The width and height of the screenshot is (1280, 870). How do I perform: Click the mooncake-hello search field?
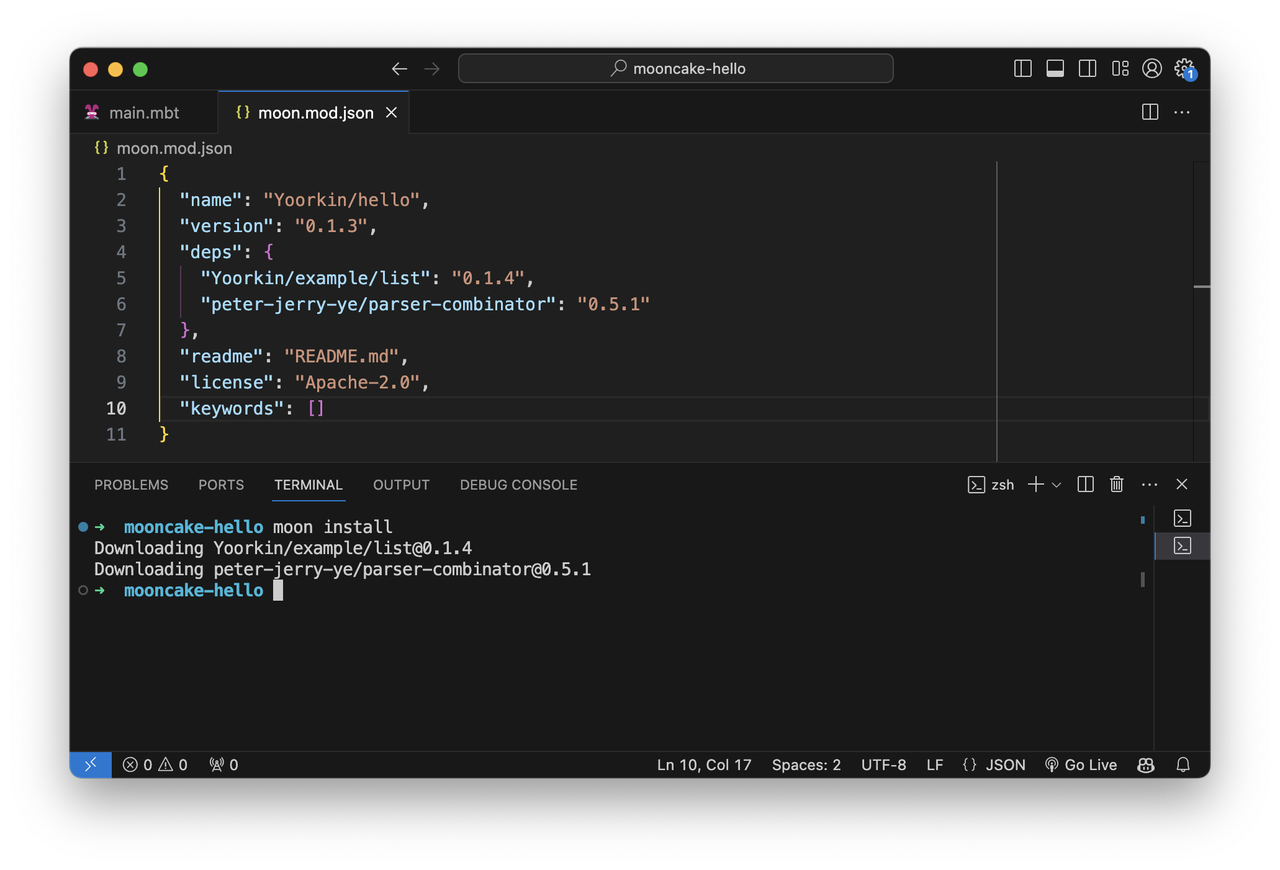pyautogui.click(x=676, y=69)
